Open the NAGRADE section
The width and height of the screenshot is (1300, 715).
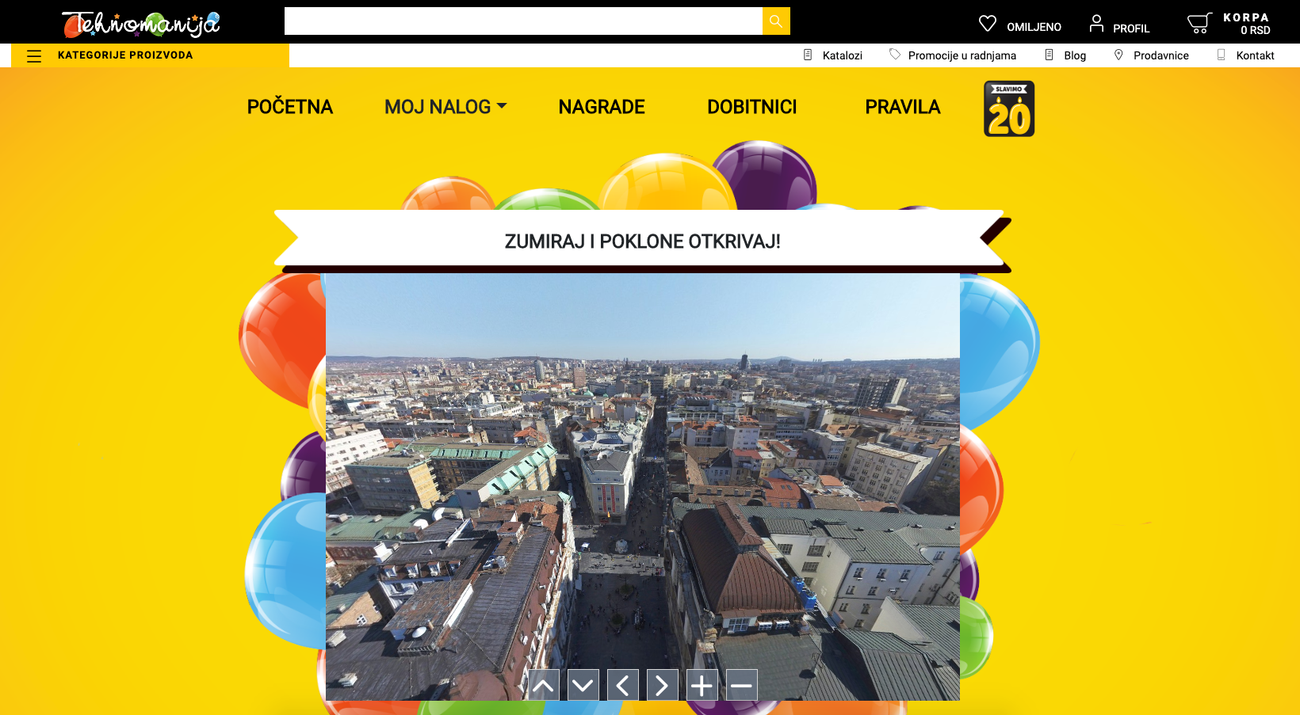(x=601, y=106)
